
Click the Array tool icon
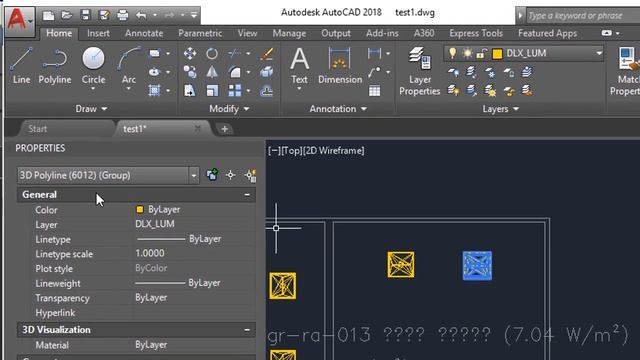235,91
